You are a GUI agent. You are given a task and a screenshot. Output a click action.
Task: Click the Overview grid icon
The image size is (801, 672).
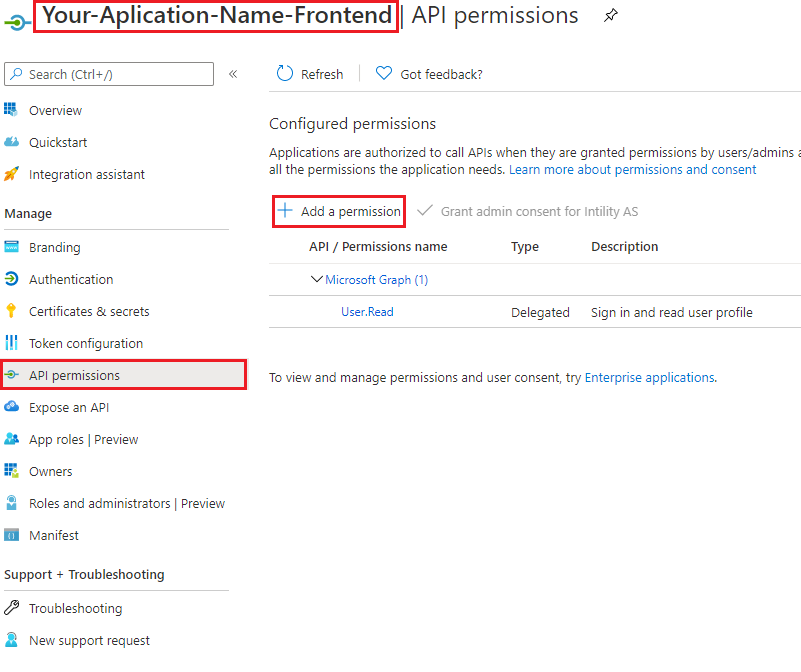pyautogui.click(x=11, y=109)
